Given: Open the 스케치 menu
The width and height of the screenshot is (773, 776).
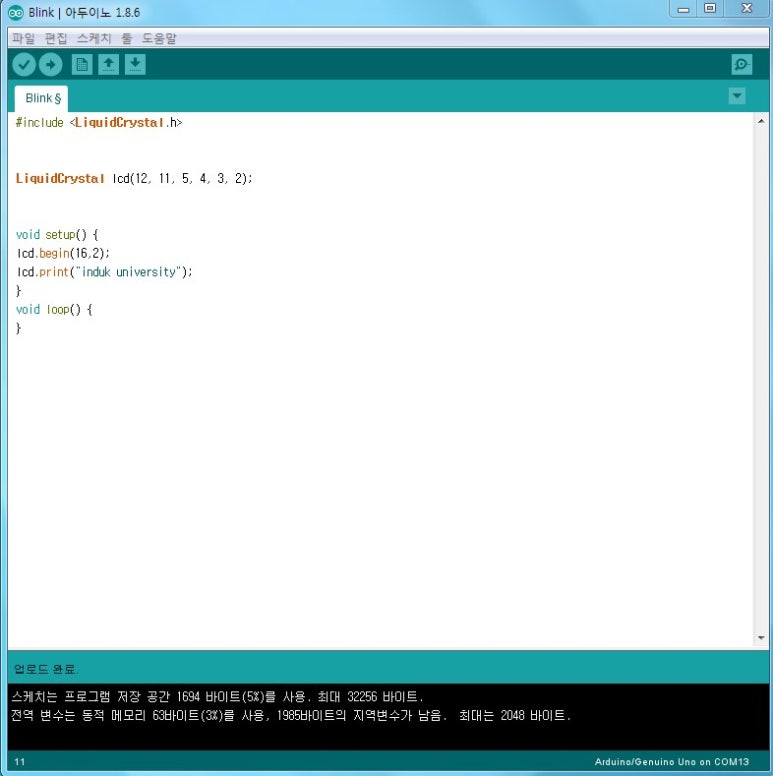Looking at the screenshot, I should pos(94,38).
